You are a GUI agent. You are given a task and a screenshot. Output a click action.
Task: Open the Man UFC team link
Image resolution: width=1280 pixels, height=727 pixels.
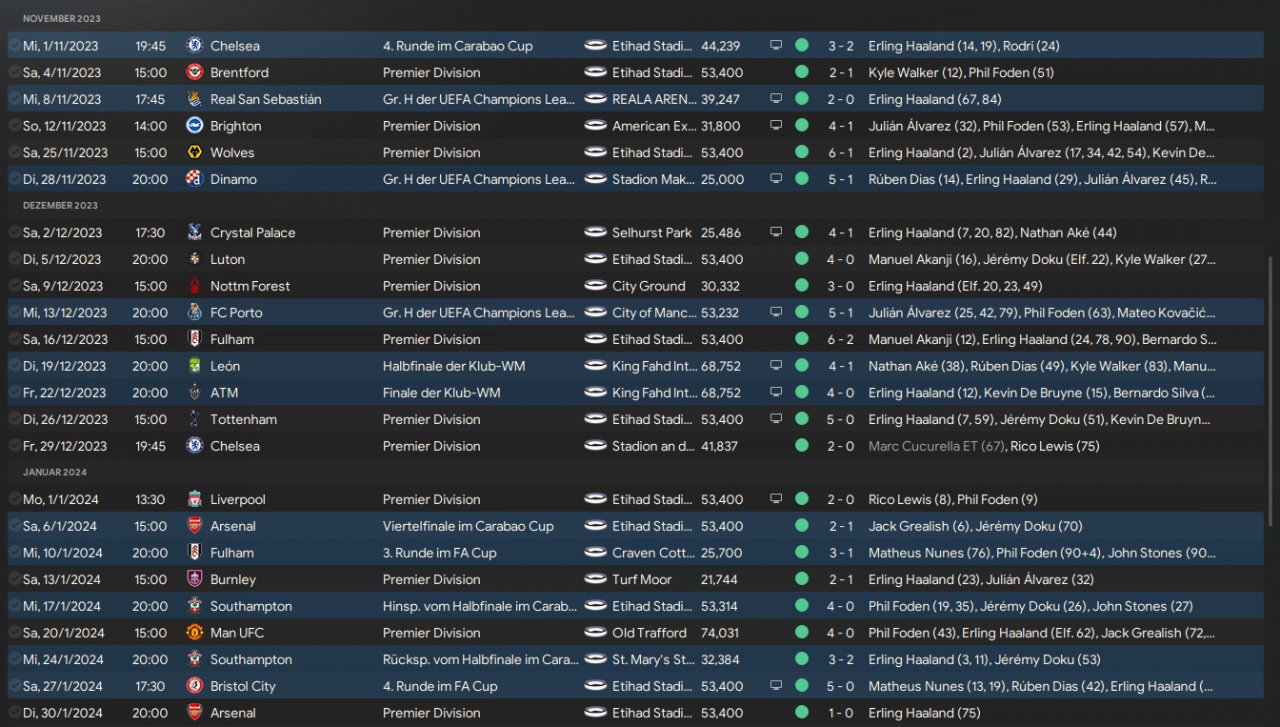point(237,633)
